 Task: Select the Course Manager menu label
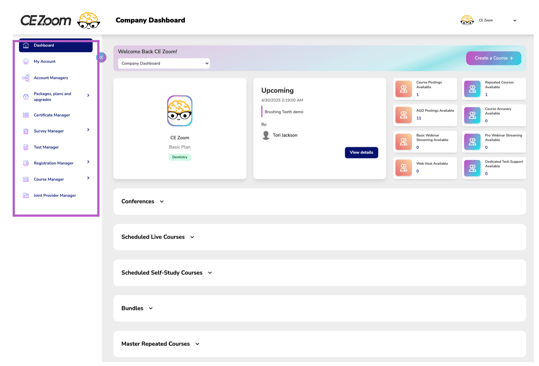pos(48,179)
